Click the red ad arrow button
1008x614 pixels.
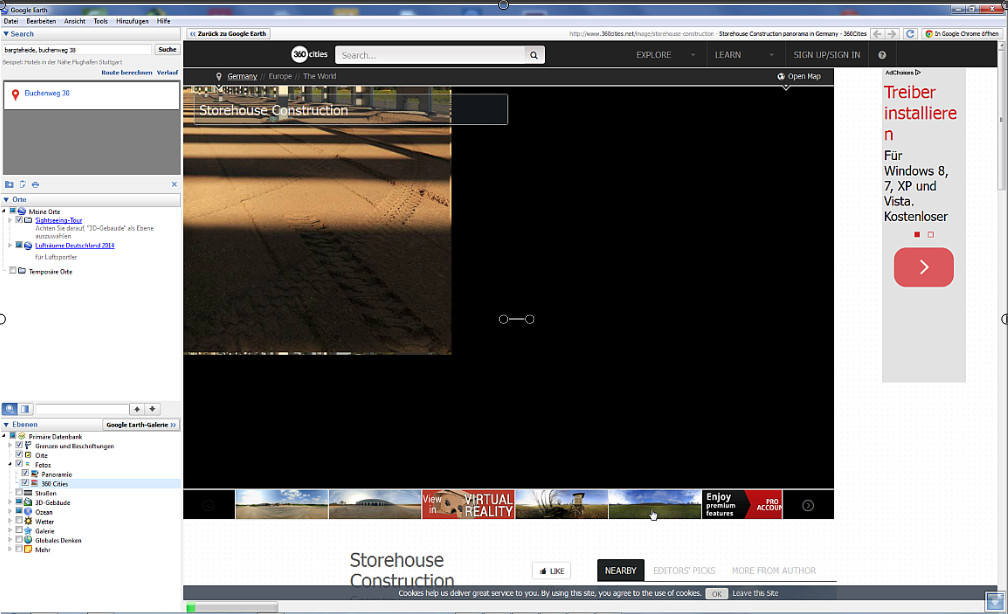[x=923, y=267]
